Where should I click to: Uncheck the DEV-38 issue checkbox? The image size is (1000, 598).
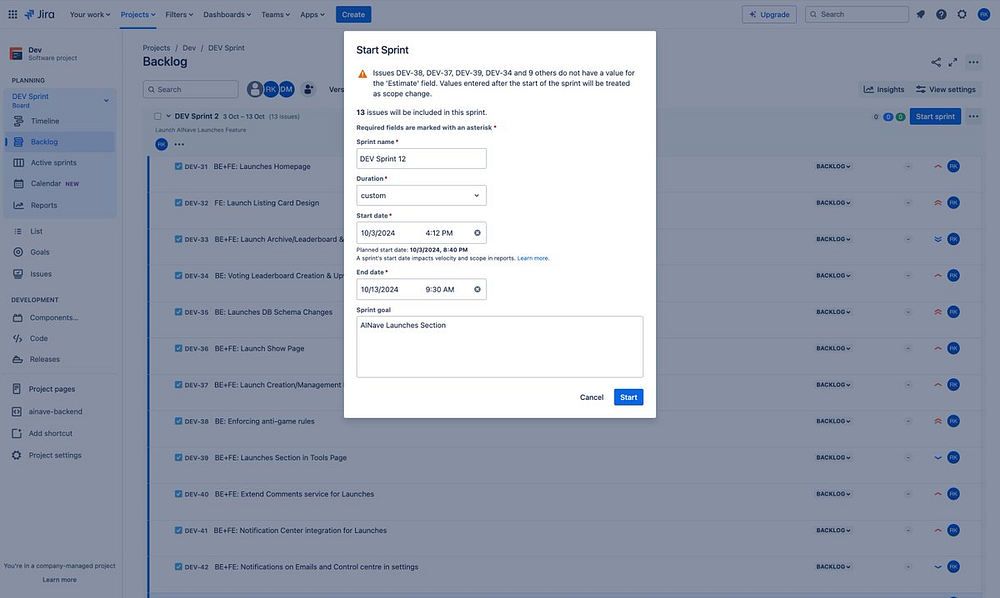coord(179,421)
